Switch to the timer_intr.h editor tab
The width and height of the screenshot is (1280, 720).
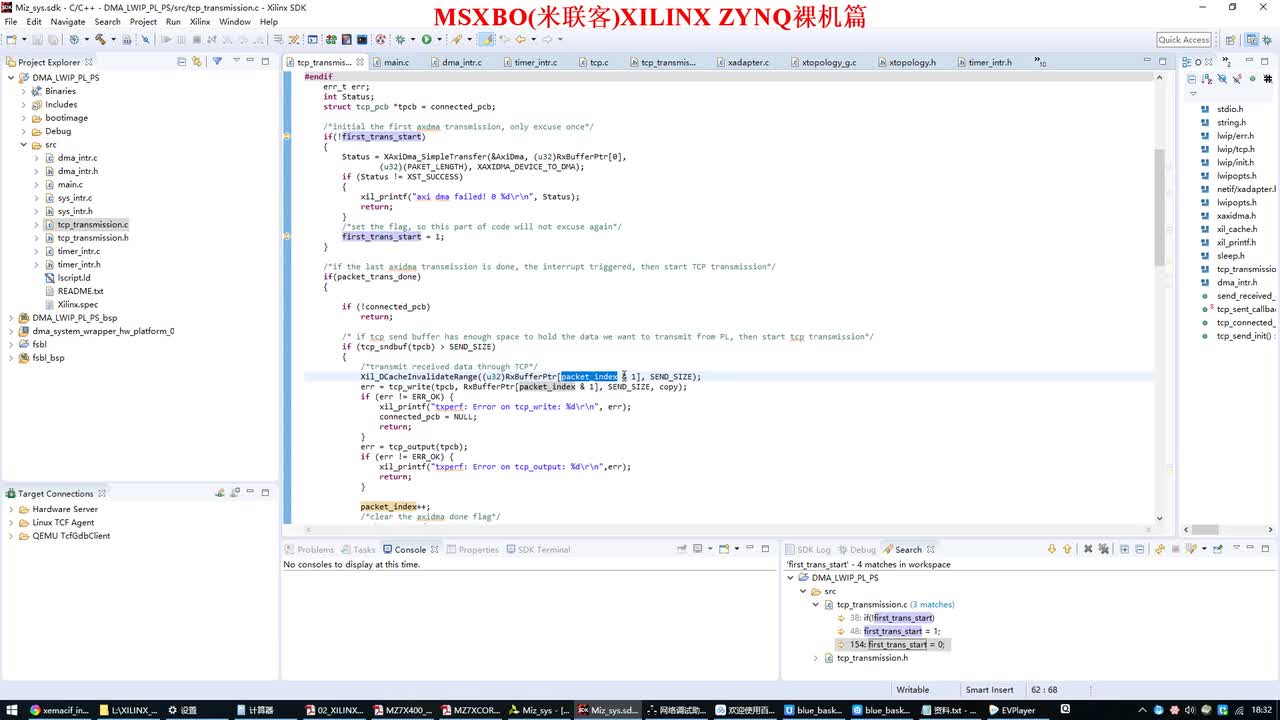coord(989,62)
